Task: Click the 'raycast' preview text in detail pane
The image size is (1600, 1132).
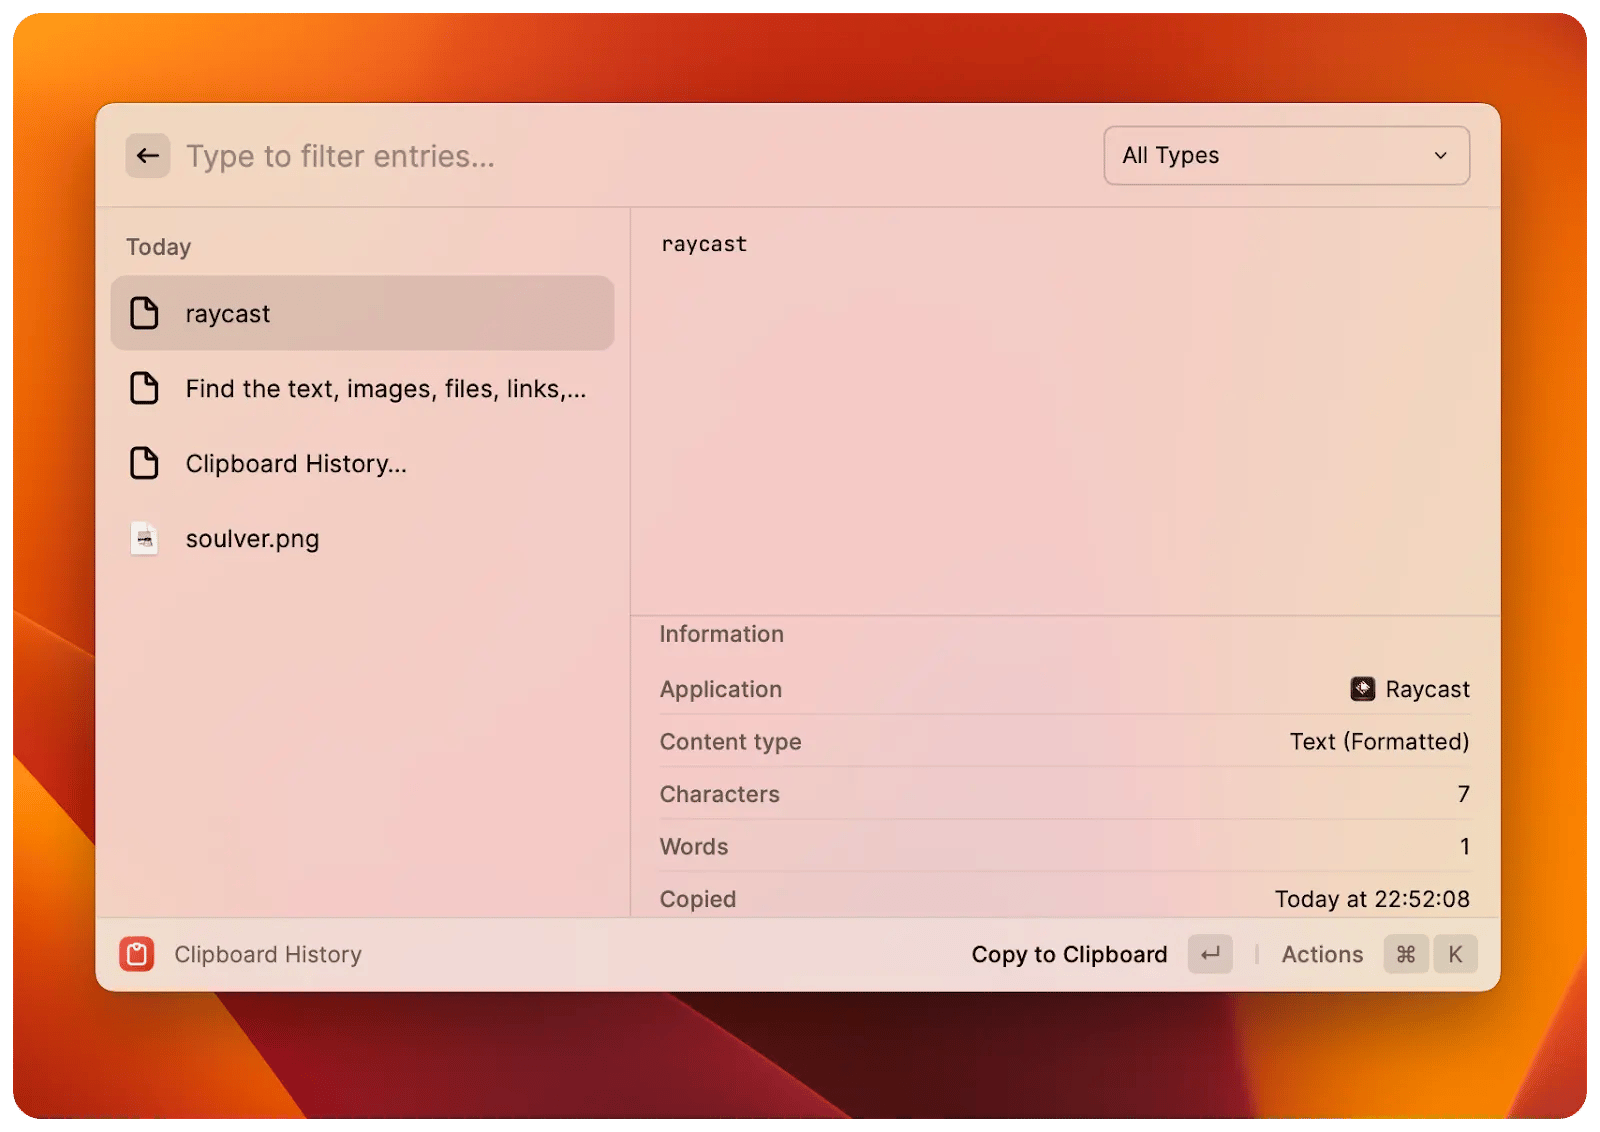Action: click(x=704, y=244)
